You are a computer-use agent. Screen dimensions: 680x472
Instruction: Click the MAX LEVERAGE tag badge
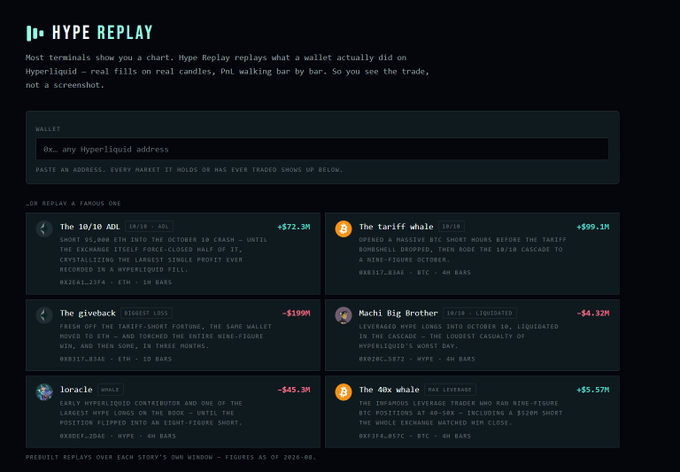(450, 390)
